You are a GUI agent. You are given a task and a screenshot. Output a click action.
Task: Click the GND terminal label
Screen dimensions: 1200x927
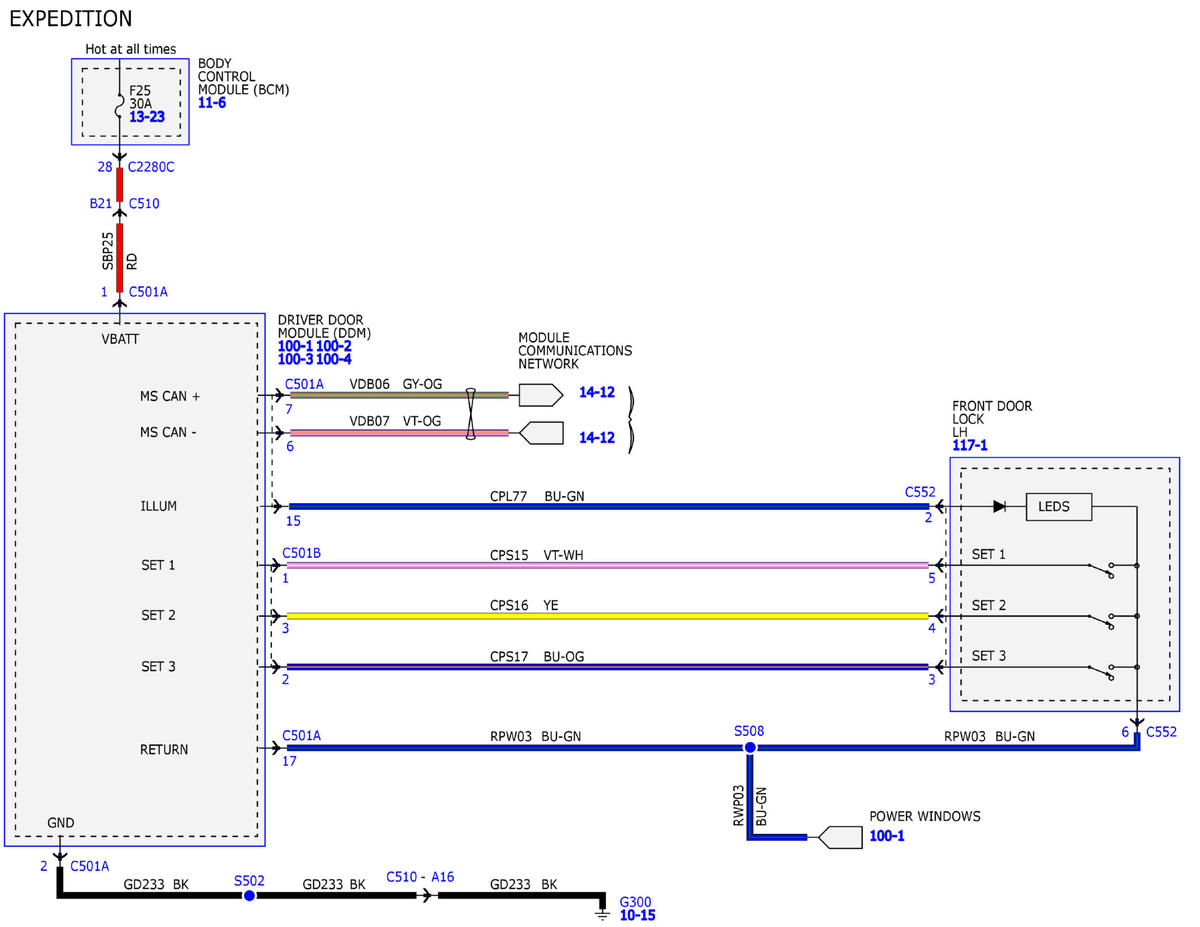[61, 823]
